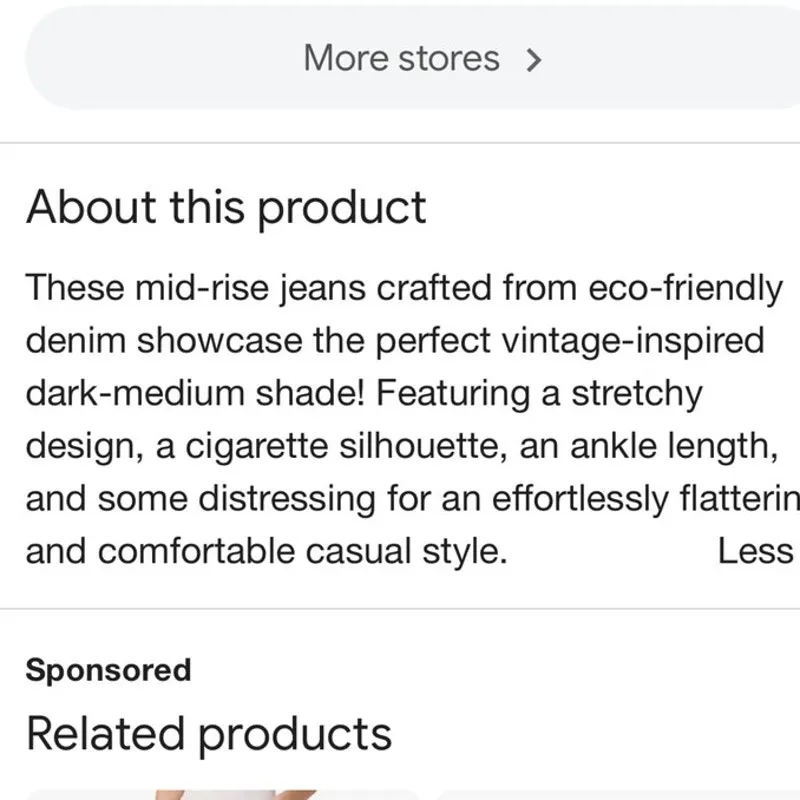This screenshot has width=800, height=800.
Task: Select the product description paragraph
Action: (x=400, y=418)
